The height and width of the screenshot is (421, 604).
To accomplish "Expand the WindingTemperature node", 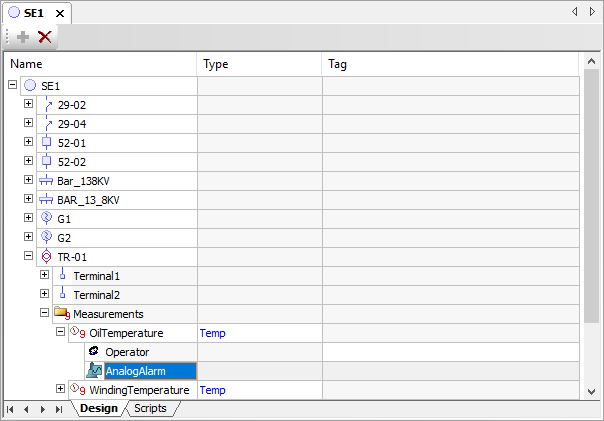I will click(x=61, y=389).
